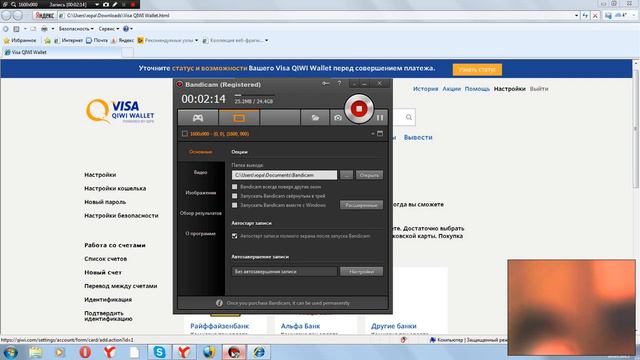Click the browser forward button
640x360 pixels.
18,16
